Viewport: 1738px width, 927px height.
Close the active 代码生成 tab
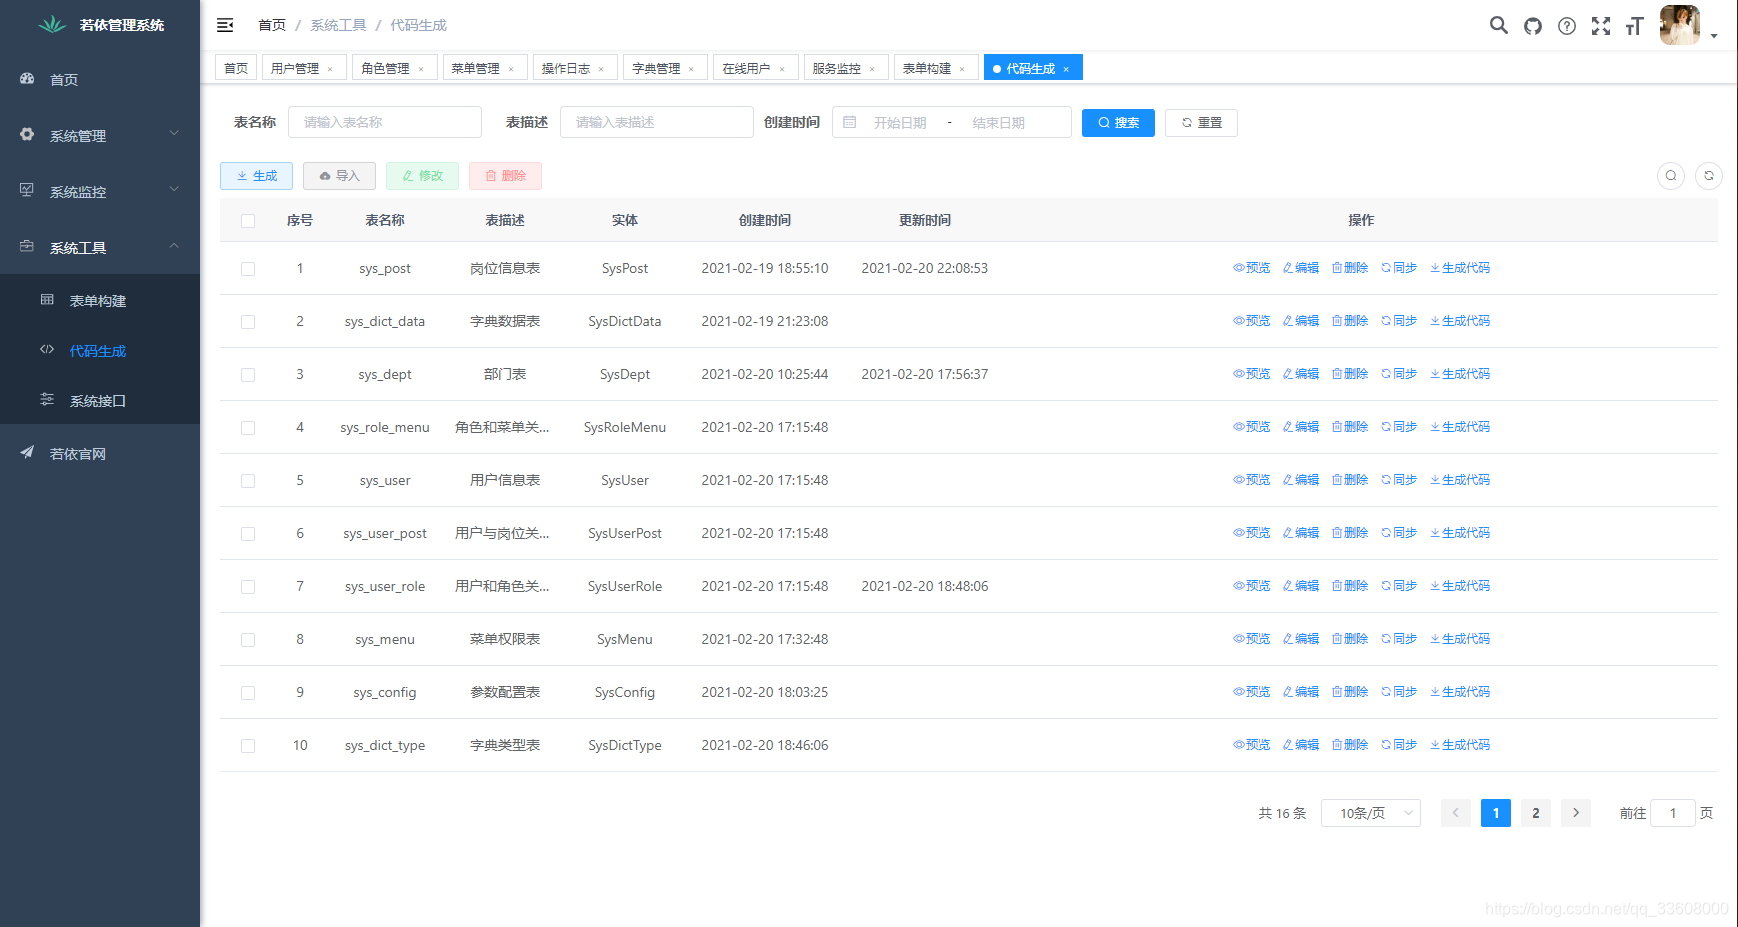click(1066, 69)
